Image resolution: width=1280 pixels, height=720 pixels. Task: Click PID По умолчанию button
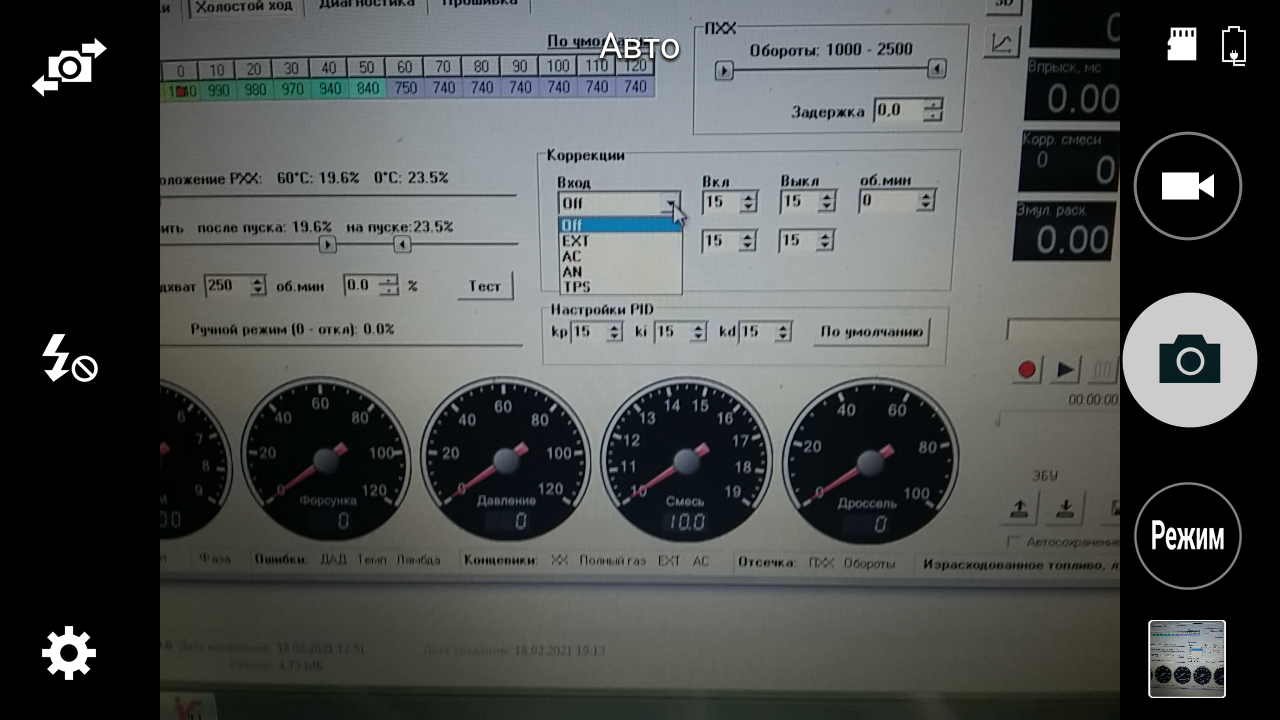(871, 331)
